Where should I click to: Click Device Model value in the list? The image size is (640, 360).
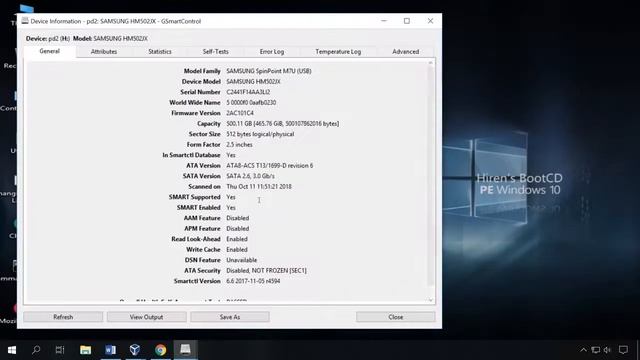click(x=253, y=81)
